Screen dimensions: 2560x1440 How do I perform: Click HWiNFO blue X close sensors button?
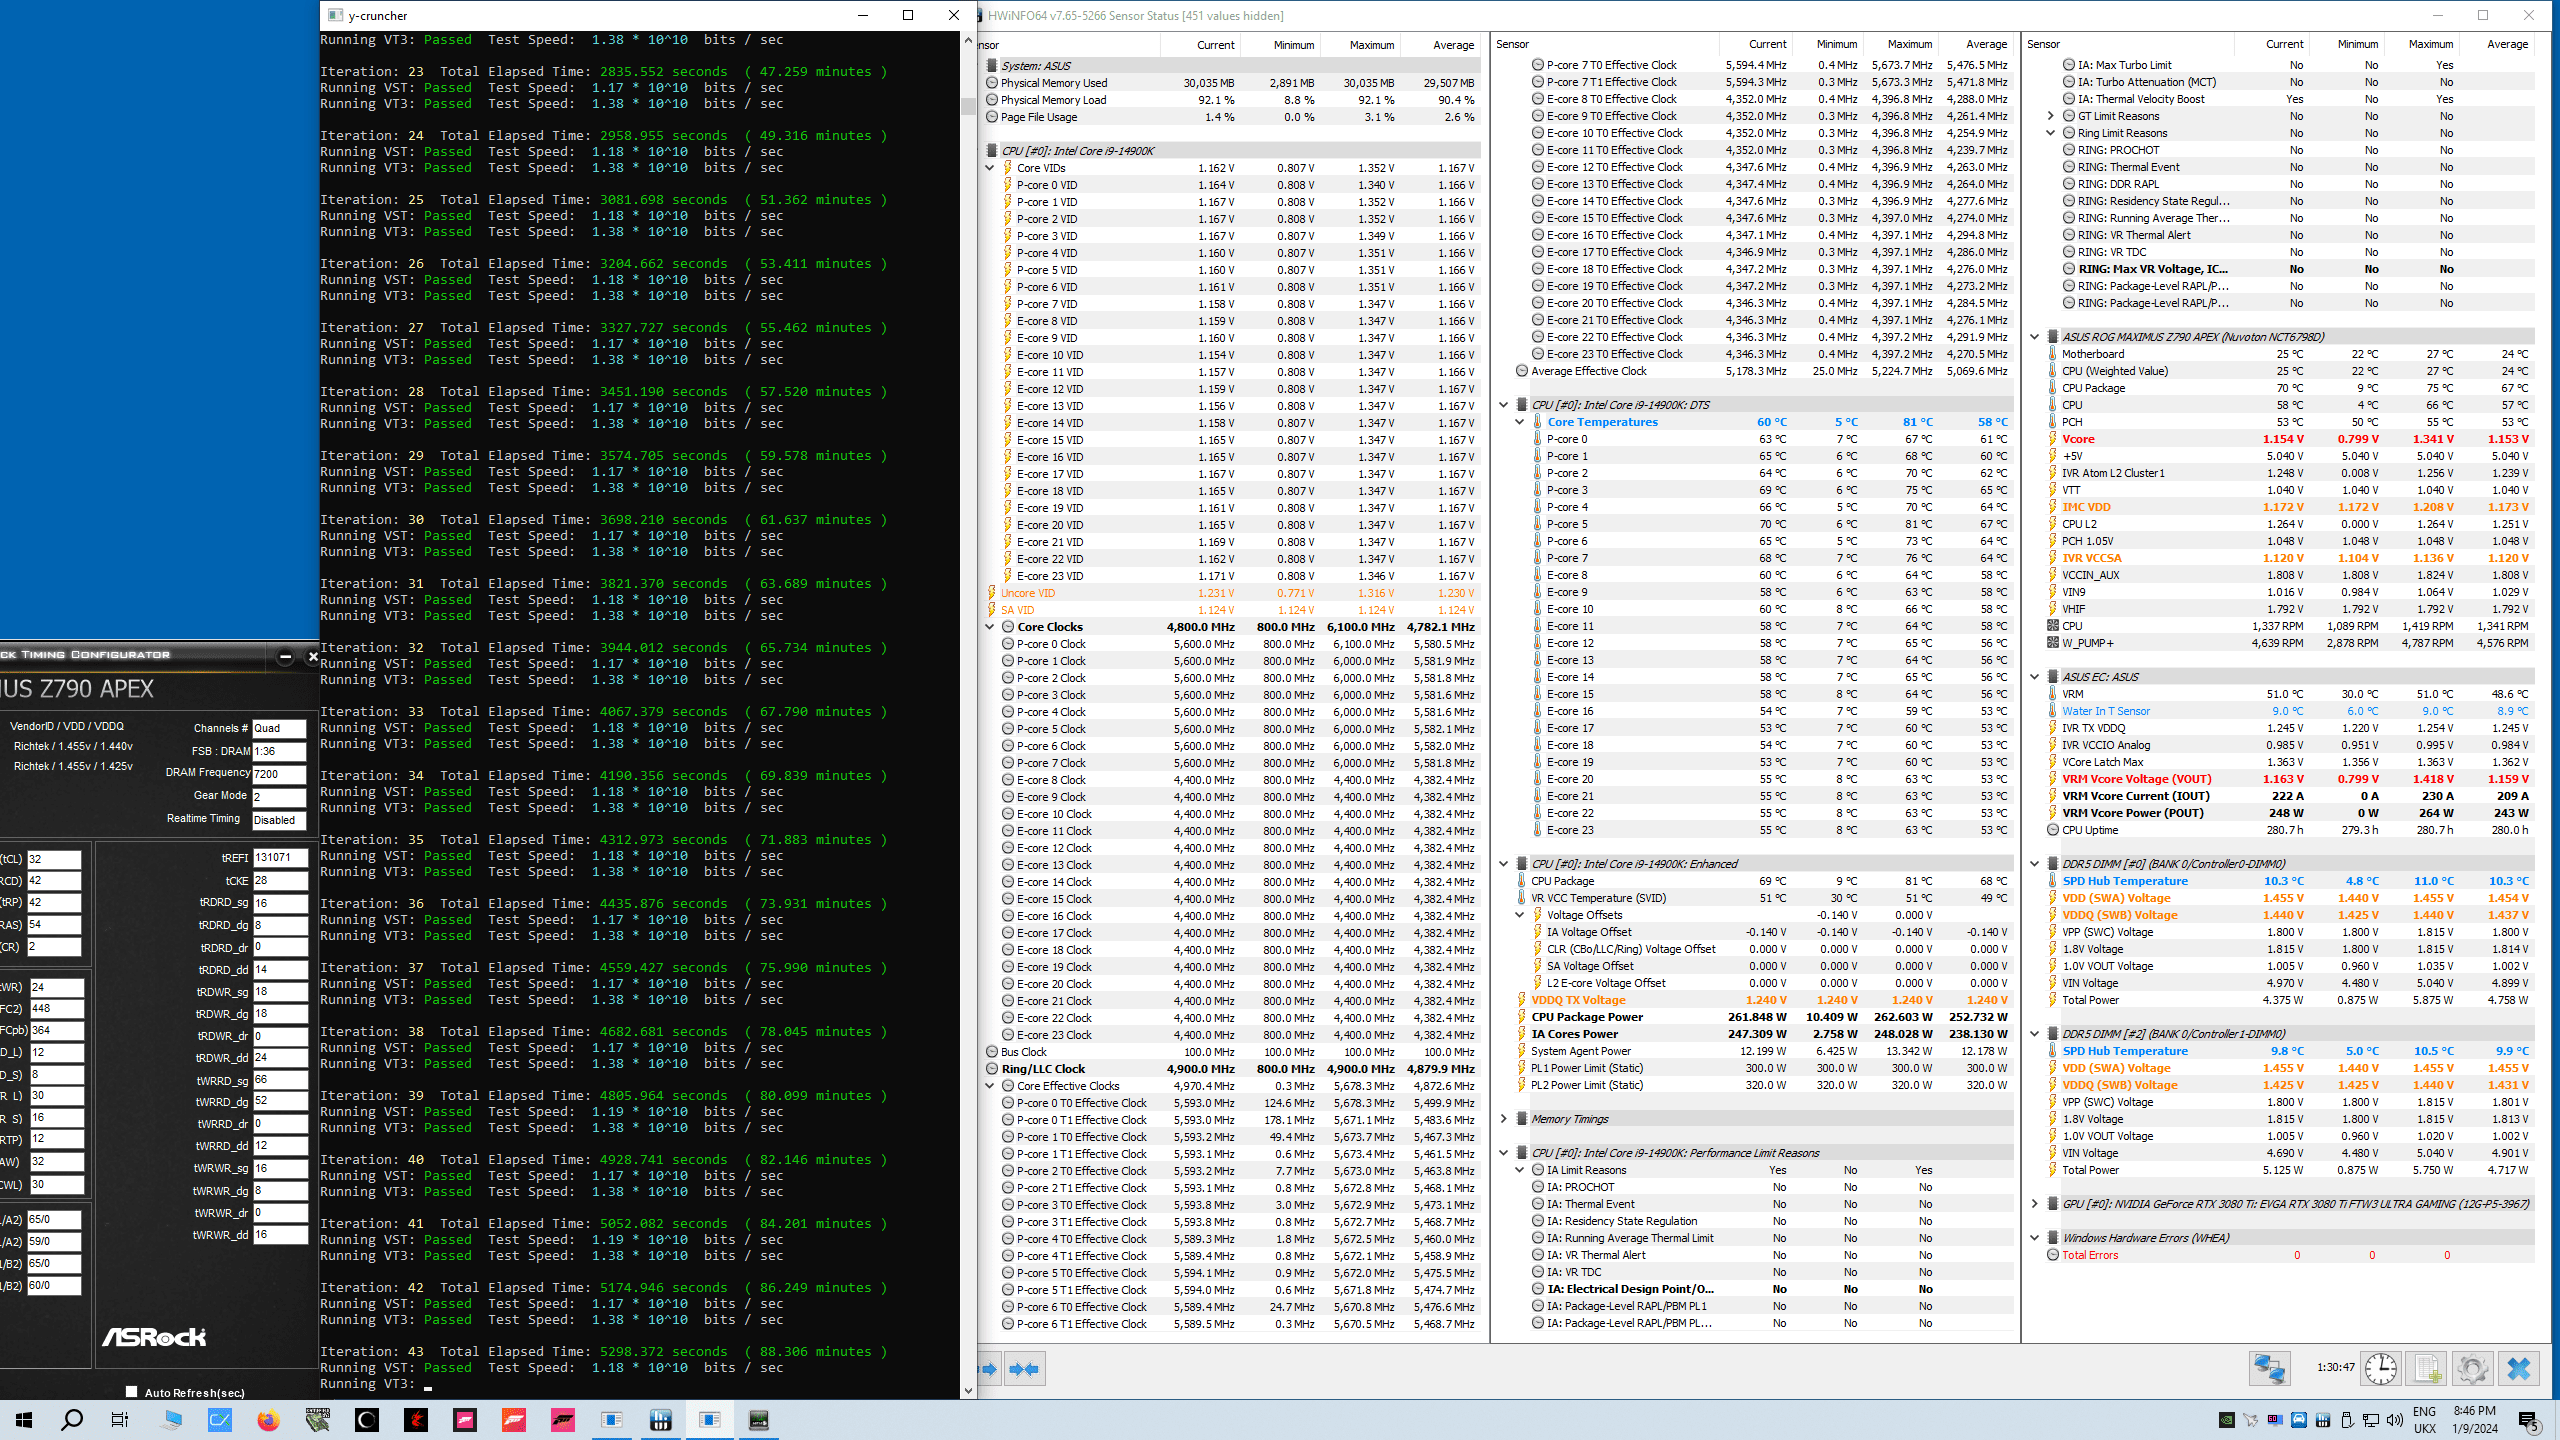(2518, 1368)
